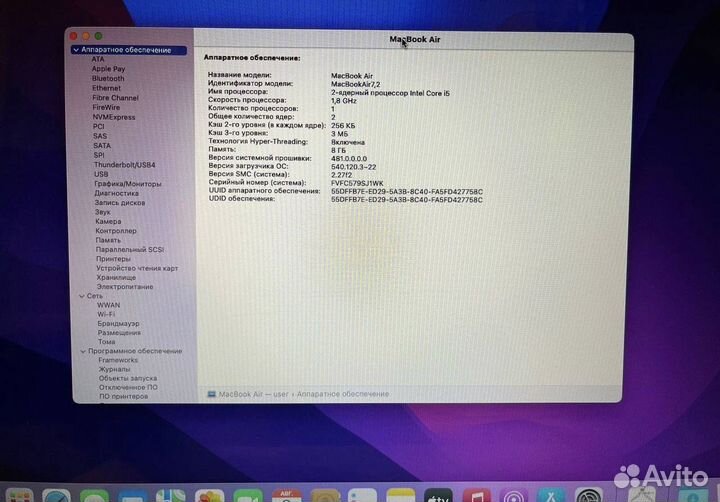
Task: Select Звук in the sidebar
Action: coord(103,212)
